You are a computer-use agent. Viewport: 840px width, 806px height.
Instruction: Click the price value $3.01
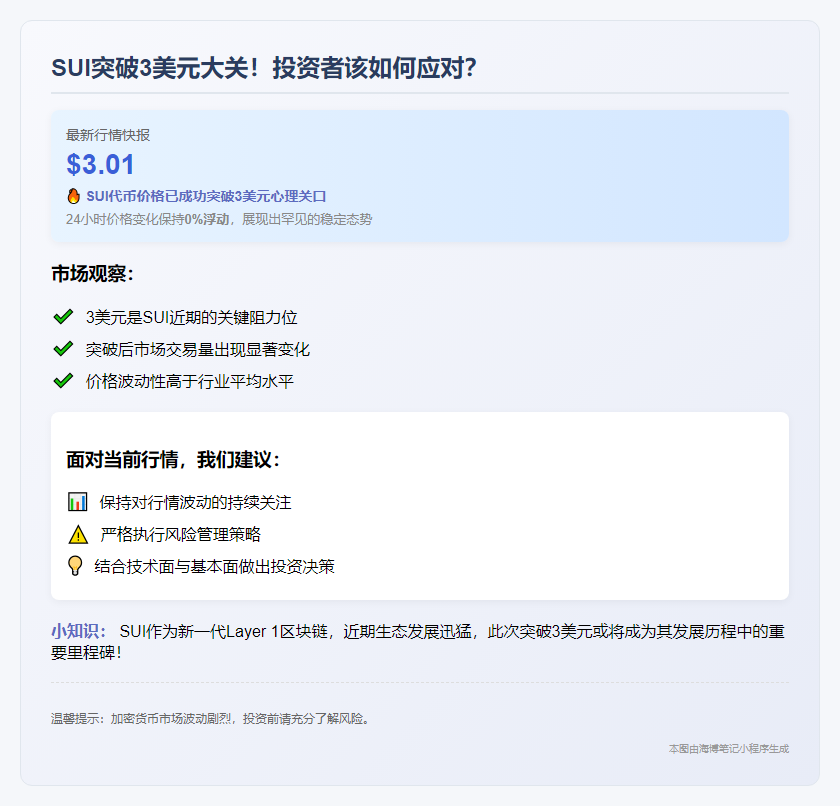[100, 164]
